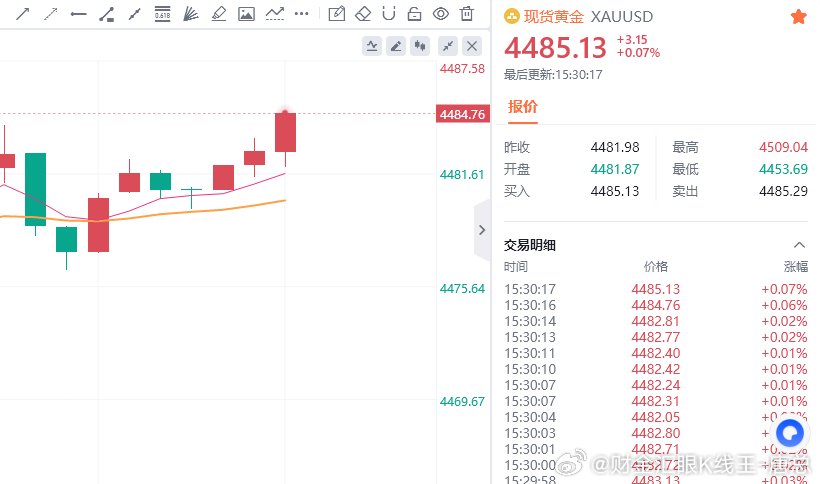Click the 最高 value 4509.04

point(783,147)
